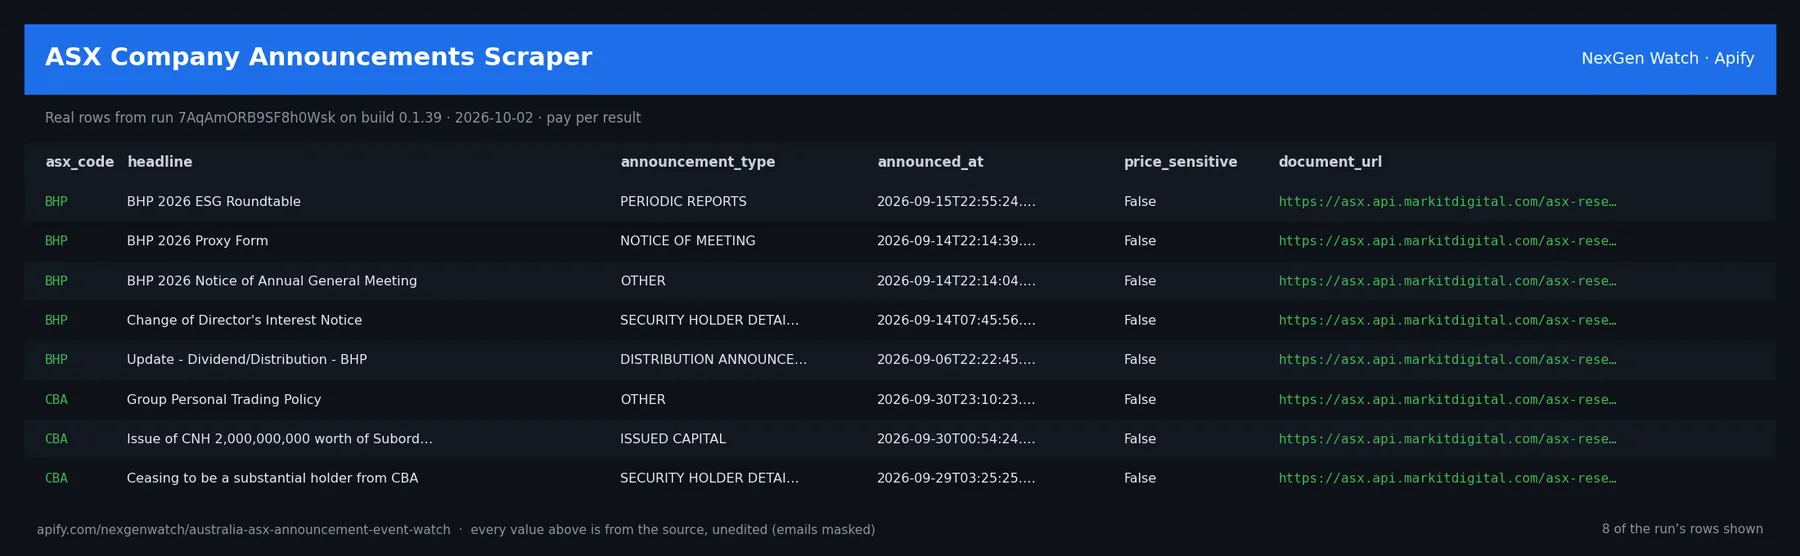
Task: Click 'ISSUED CAPITAL' announcement type cell
Action: coord(673,439)
